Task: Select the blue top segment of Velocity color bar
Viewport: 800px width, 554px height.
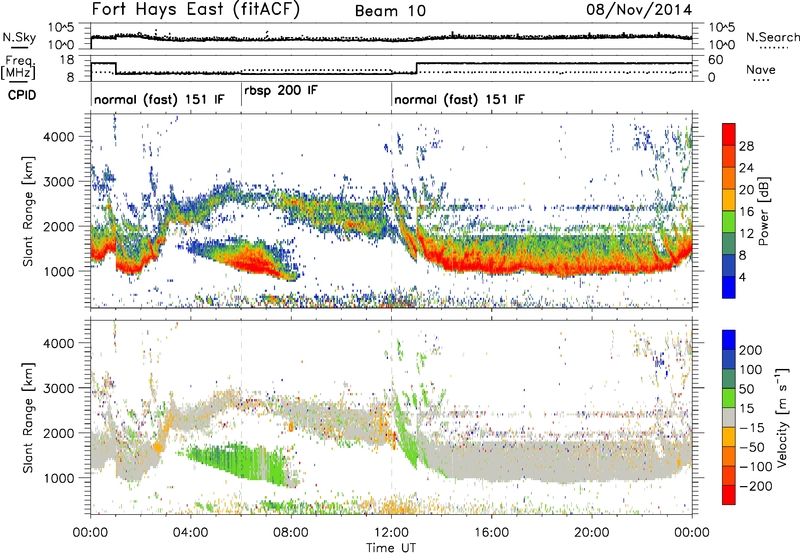Action: (x=729, y=340)
